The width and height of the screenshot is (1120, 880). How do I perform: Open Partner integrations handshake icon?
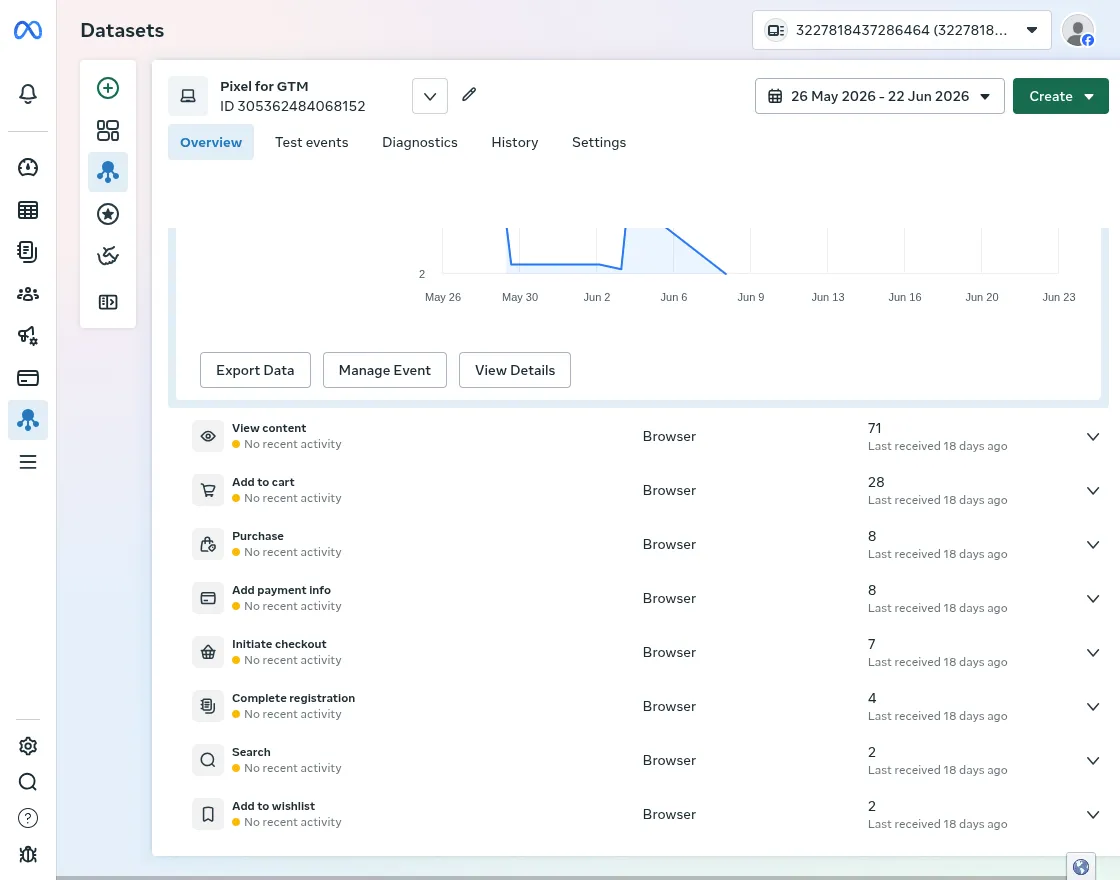click(108, 256)
